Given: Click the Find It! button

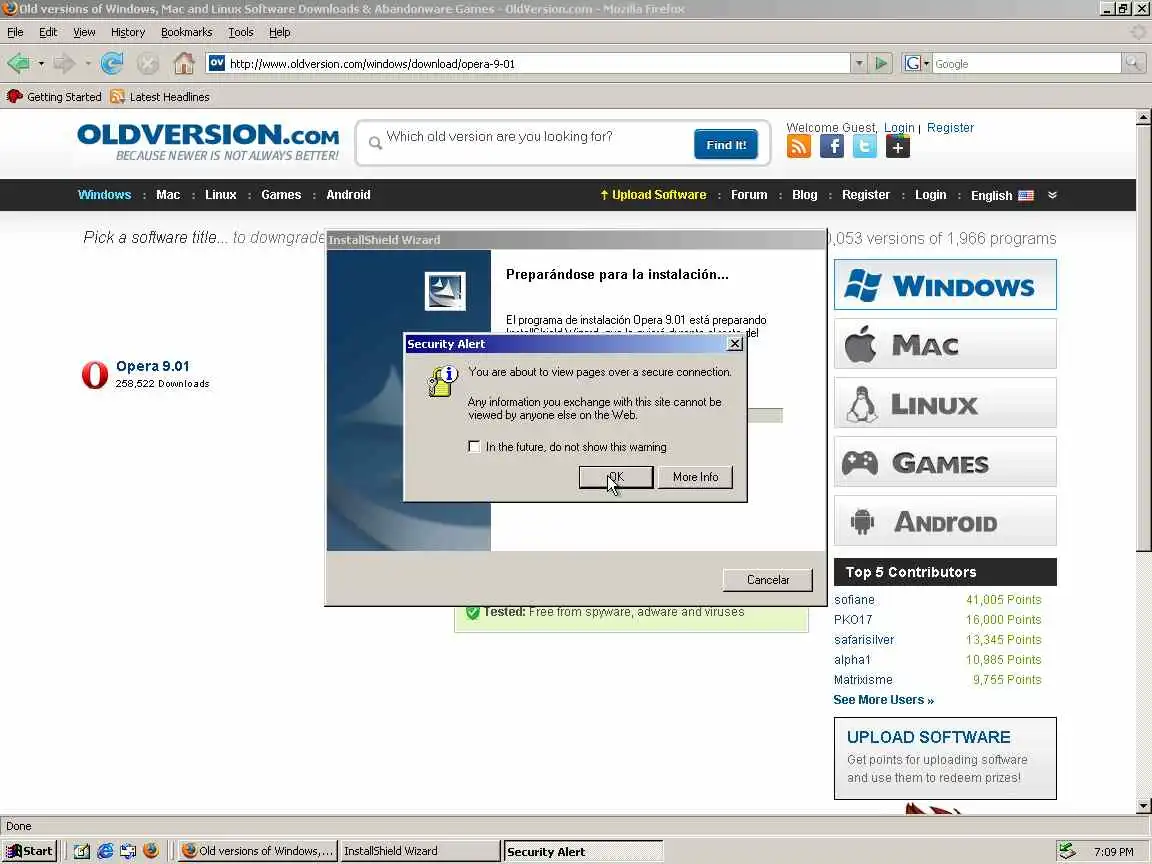Looking at the screenshot, I should tap(726, 145).
